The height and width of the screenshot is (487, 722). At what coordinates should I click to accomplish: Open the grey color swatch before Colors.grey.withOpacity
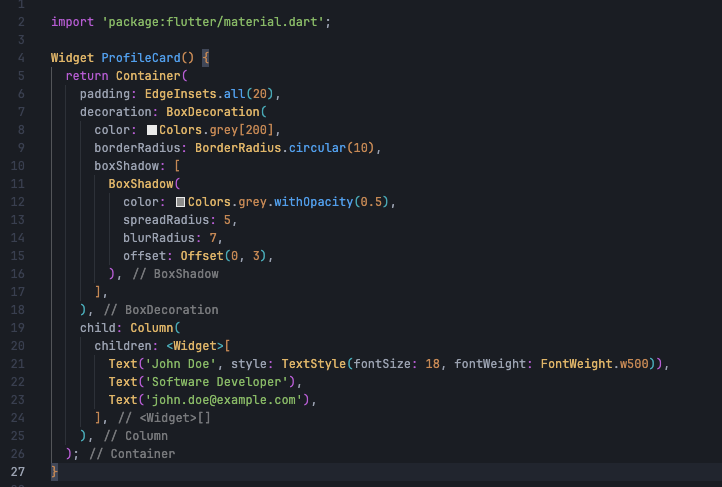(x=181, y=202)
